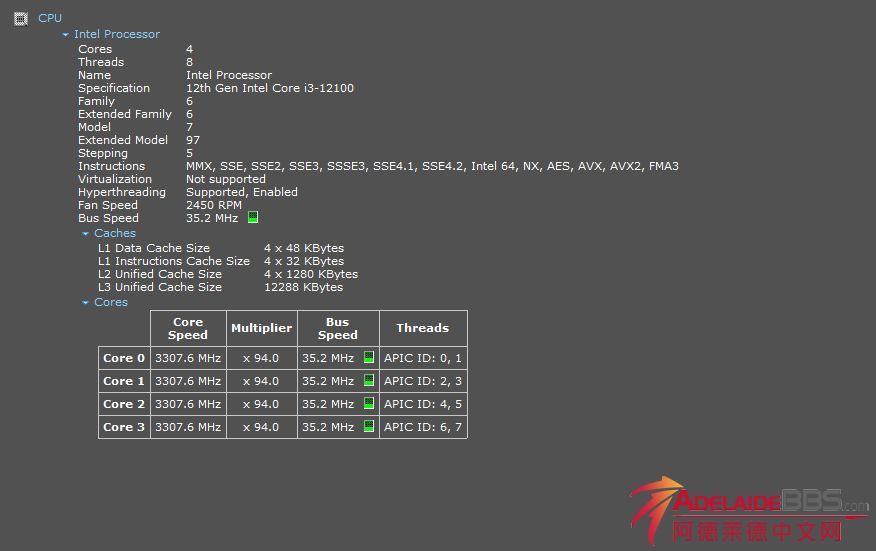Click APIC ID: 0, 1 cell

pyautogui.click(x=423, y=358)
